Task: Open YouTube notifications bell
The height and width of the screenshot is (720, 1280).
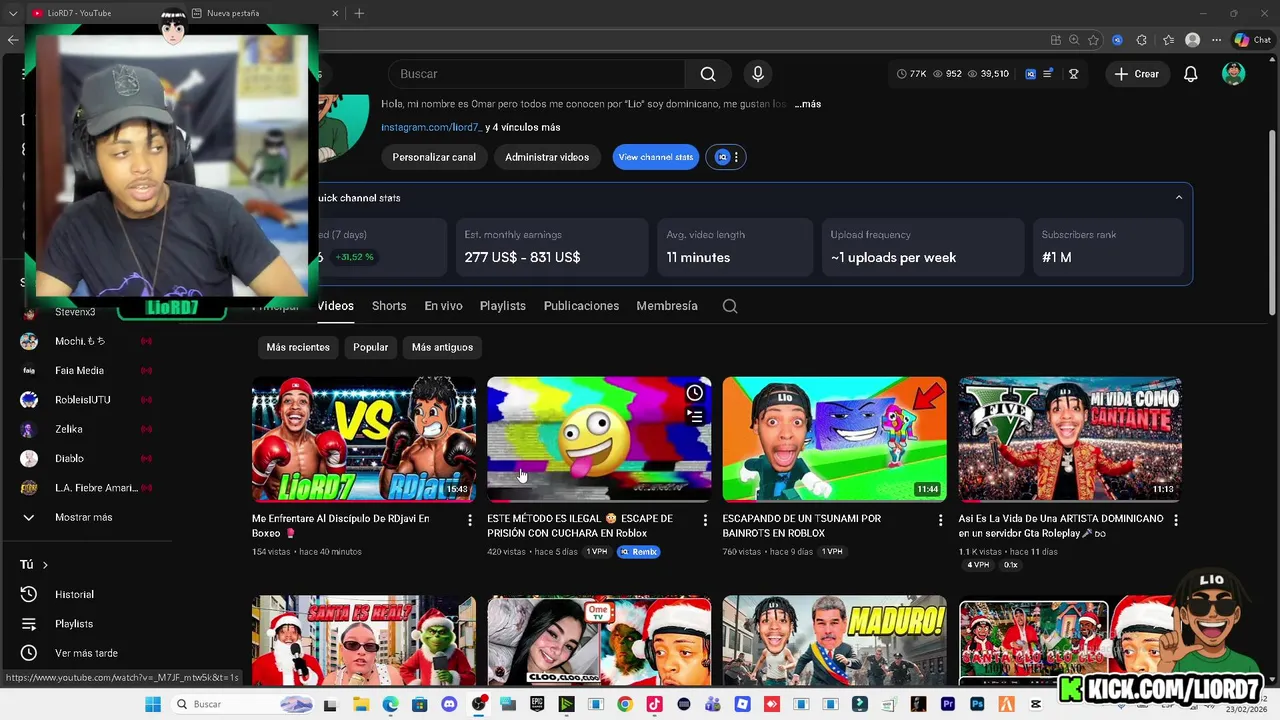Action: click(x=1190, y=74)
